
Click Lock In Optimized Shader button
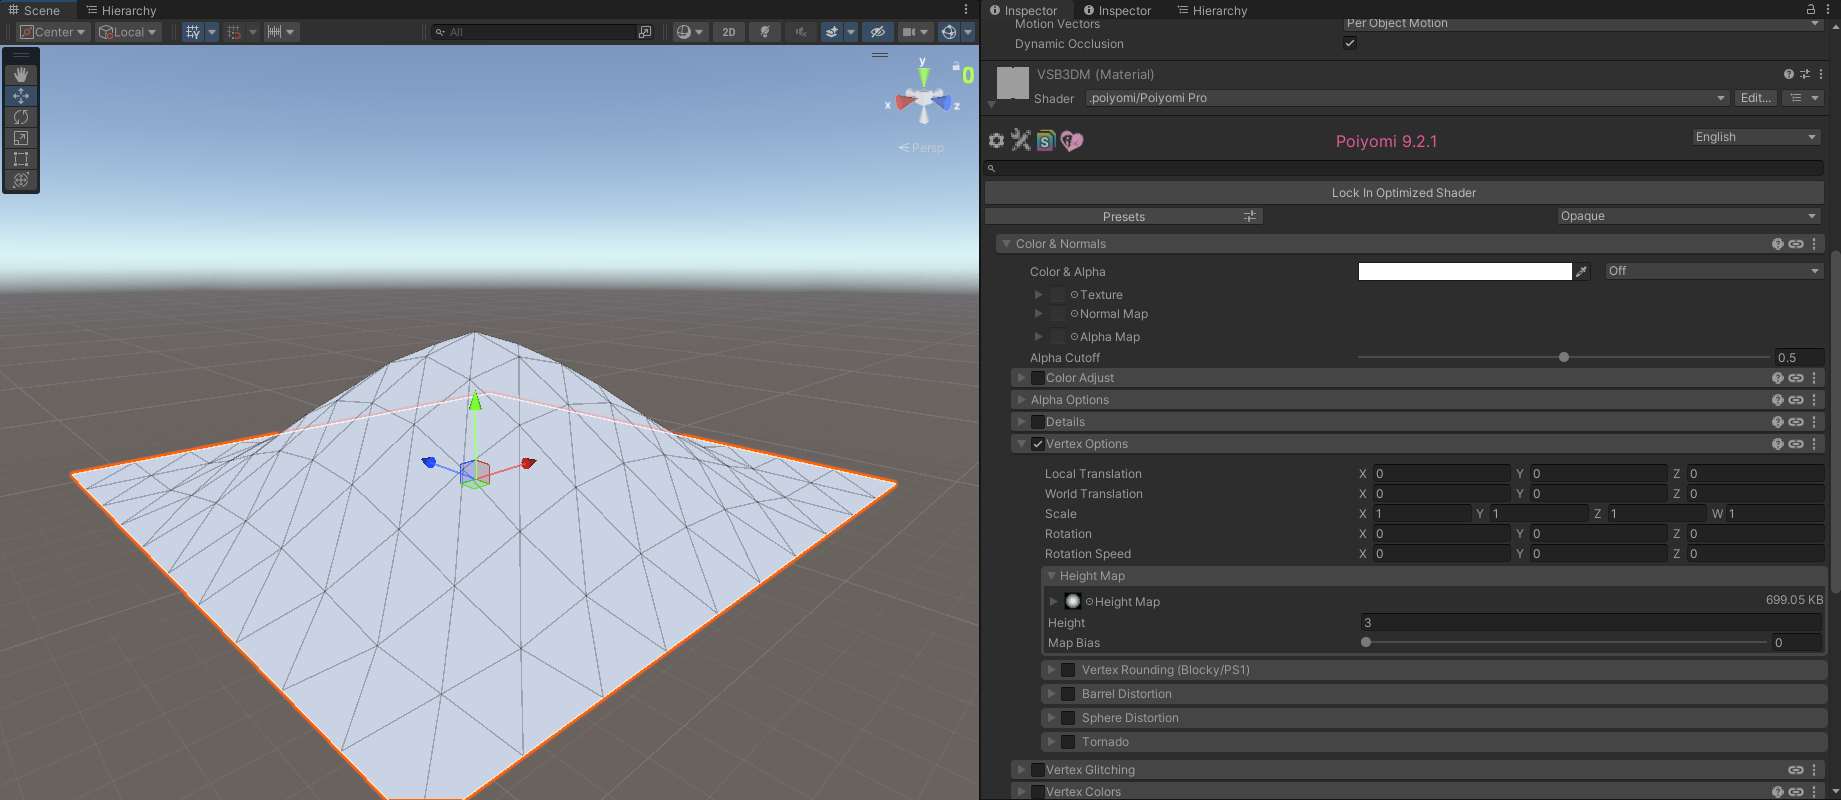1404,193
